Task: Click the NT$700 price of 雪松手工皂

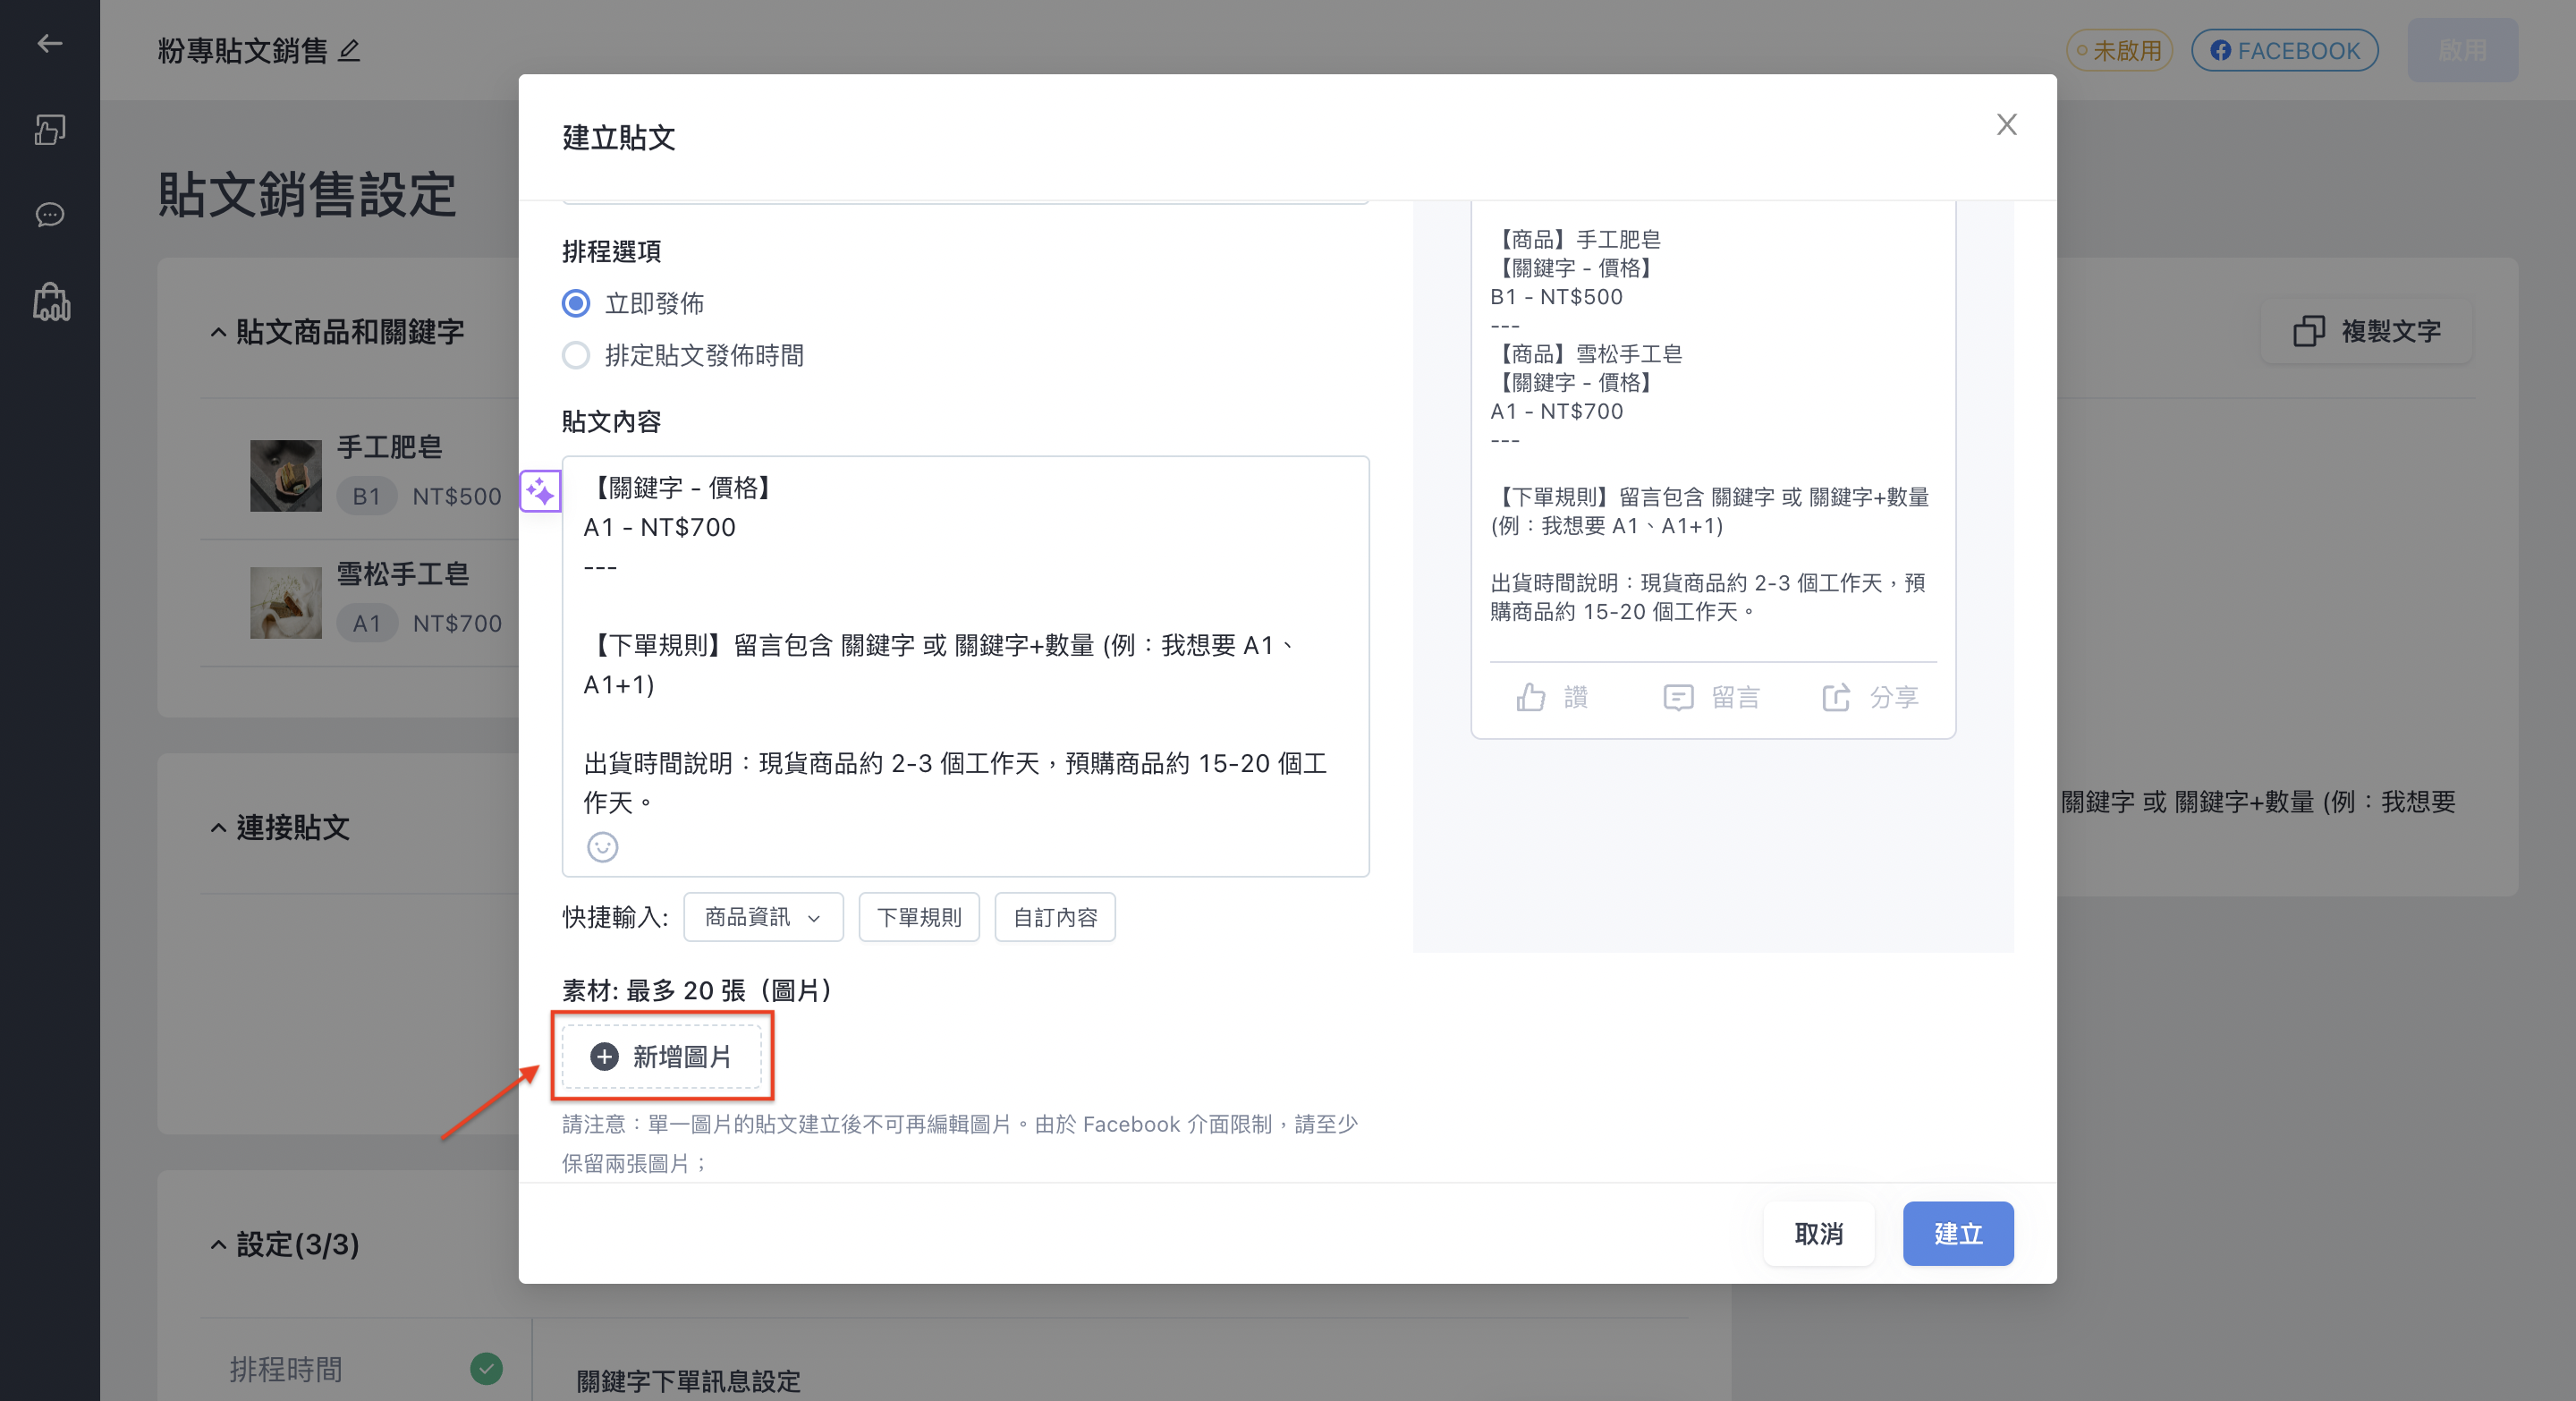Action: click(457, 623)
